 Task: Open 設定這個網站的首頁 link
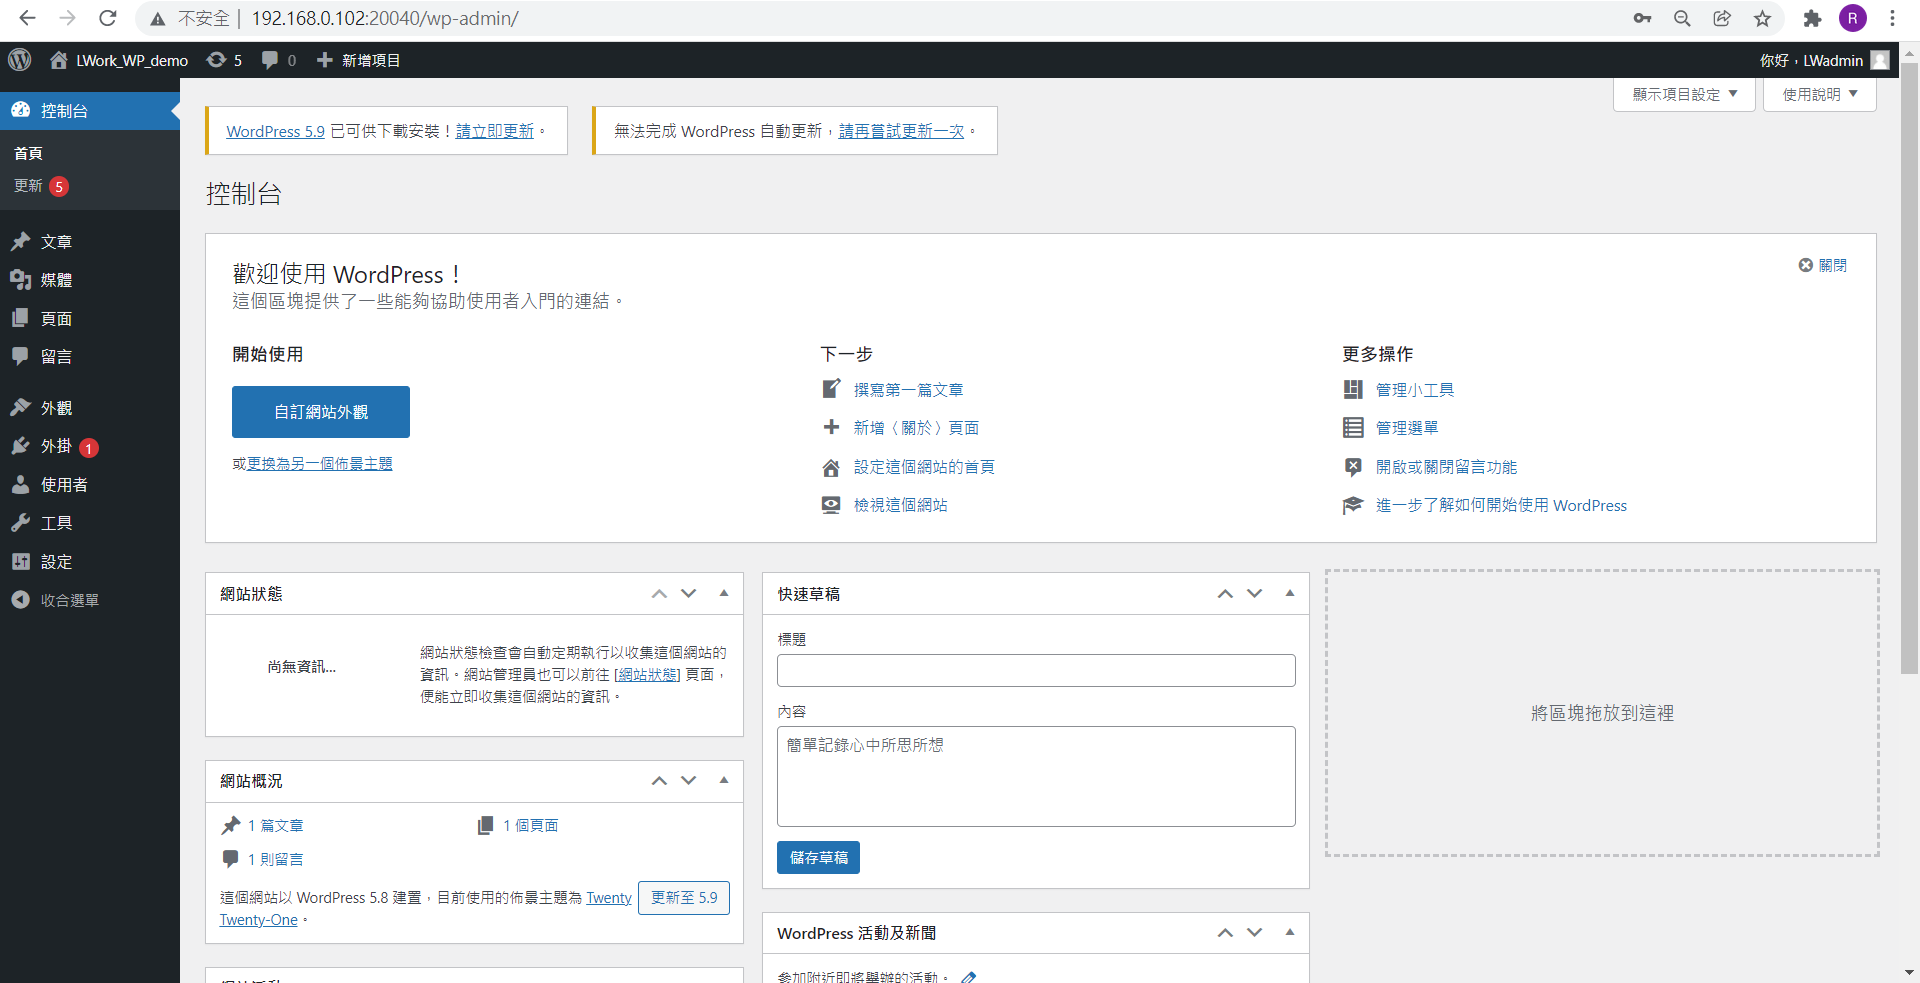[924, 467]
